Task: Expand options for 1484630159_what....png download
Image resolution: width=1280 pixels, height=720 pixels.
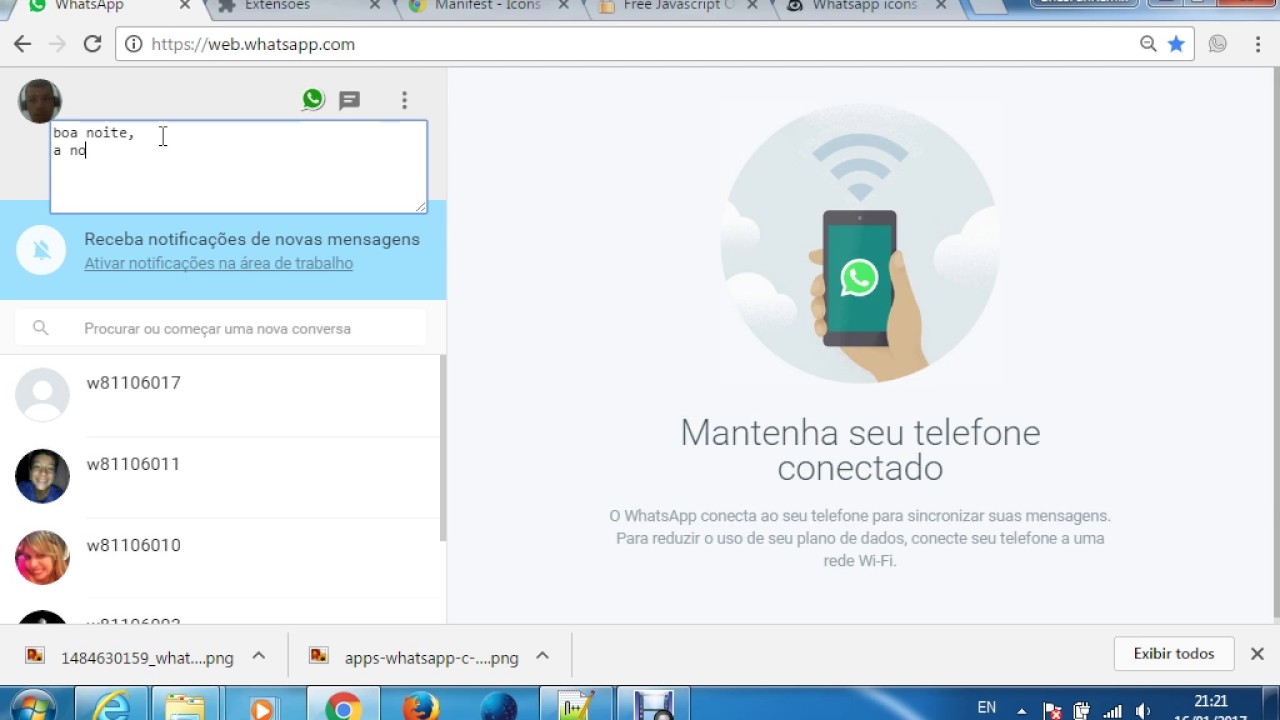Action: 258,656
